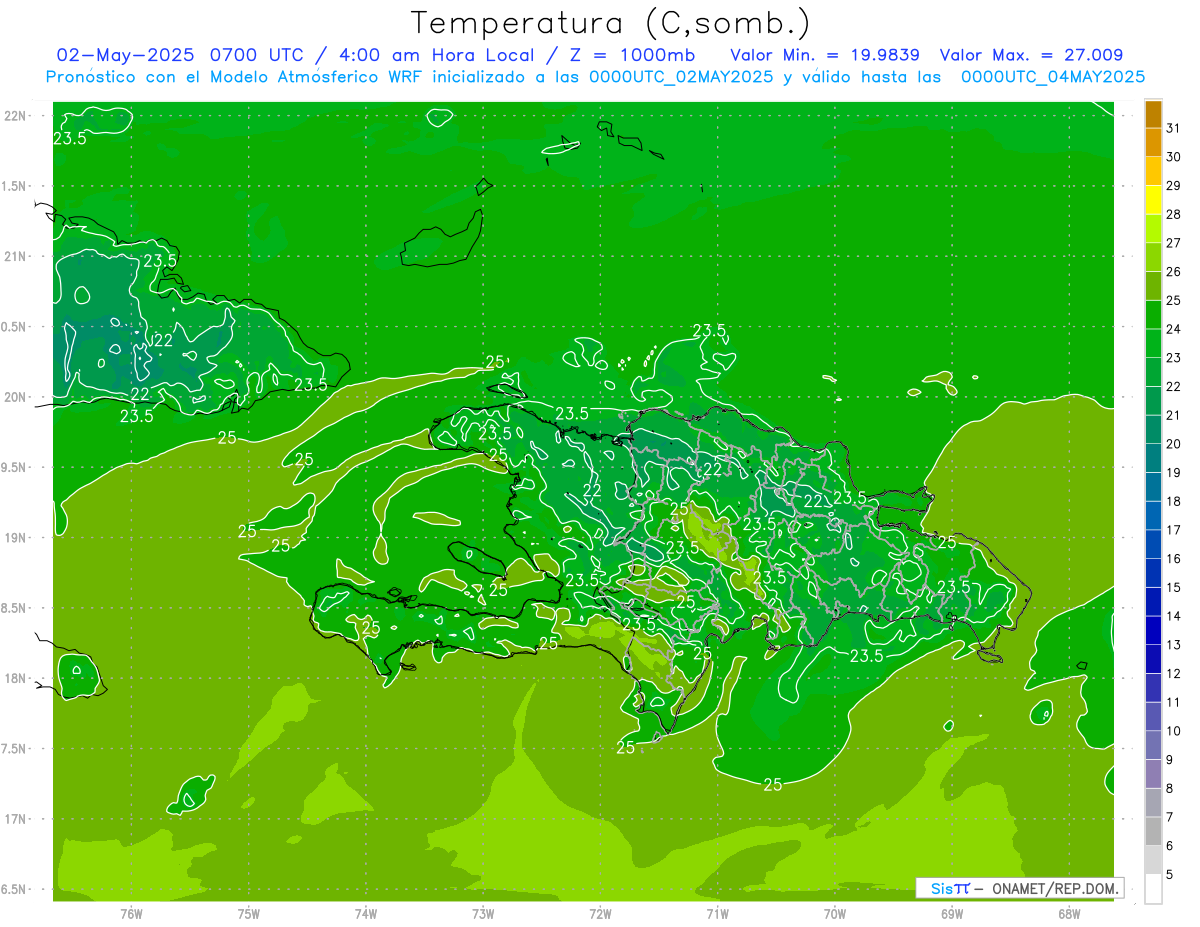Click the dark orange color bar segment above 31
The width and height of the screenshot is (1200, 927).
click(x=1153, y=114)
